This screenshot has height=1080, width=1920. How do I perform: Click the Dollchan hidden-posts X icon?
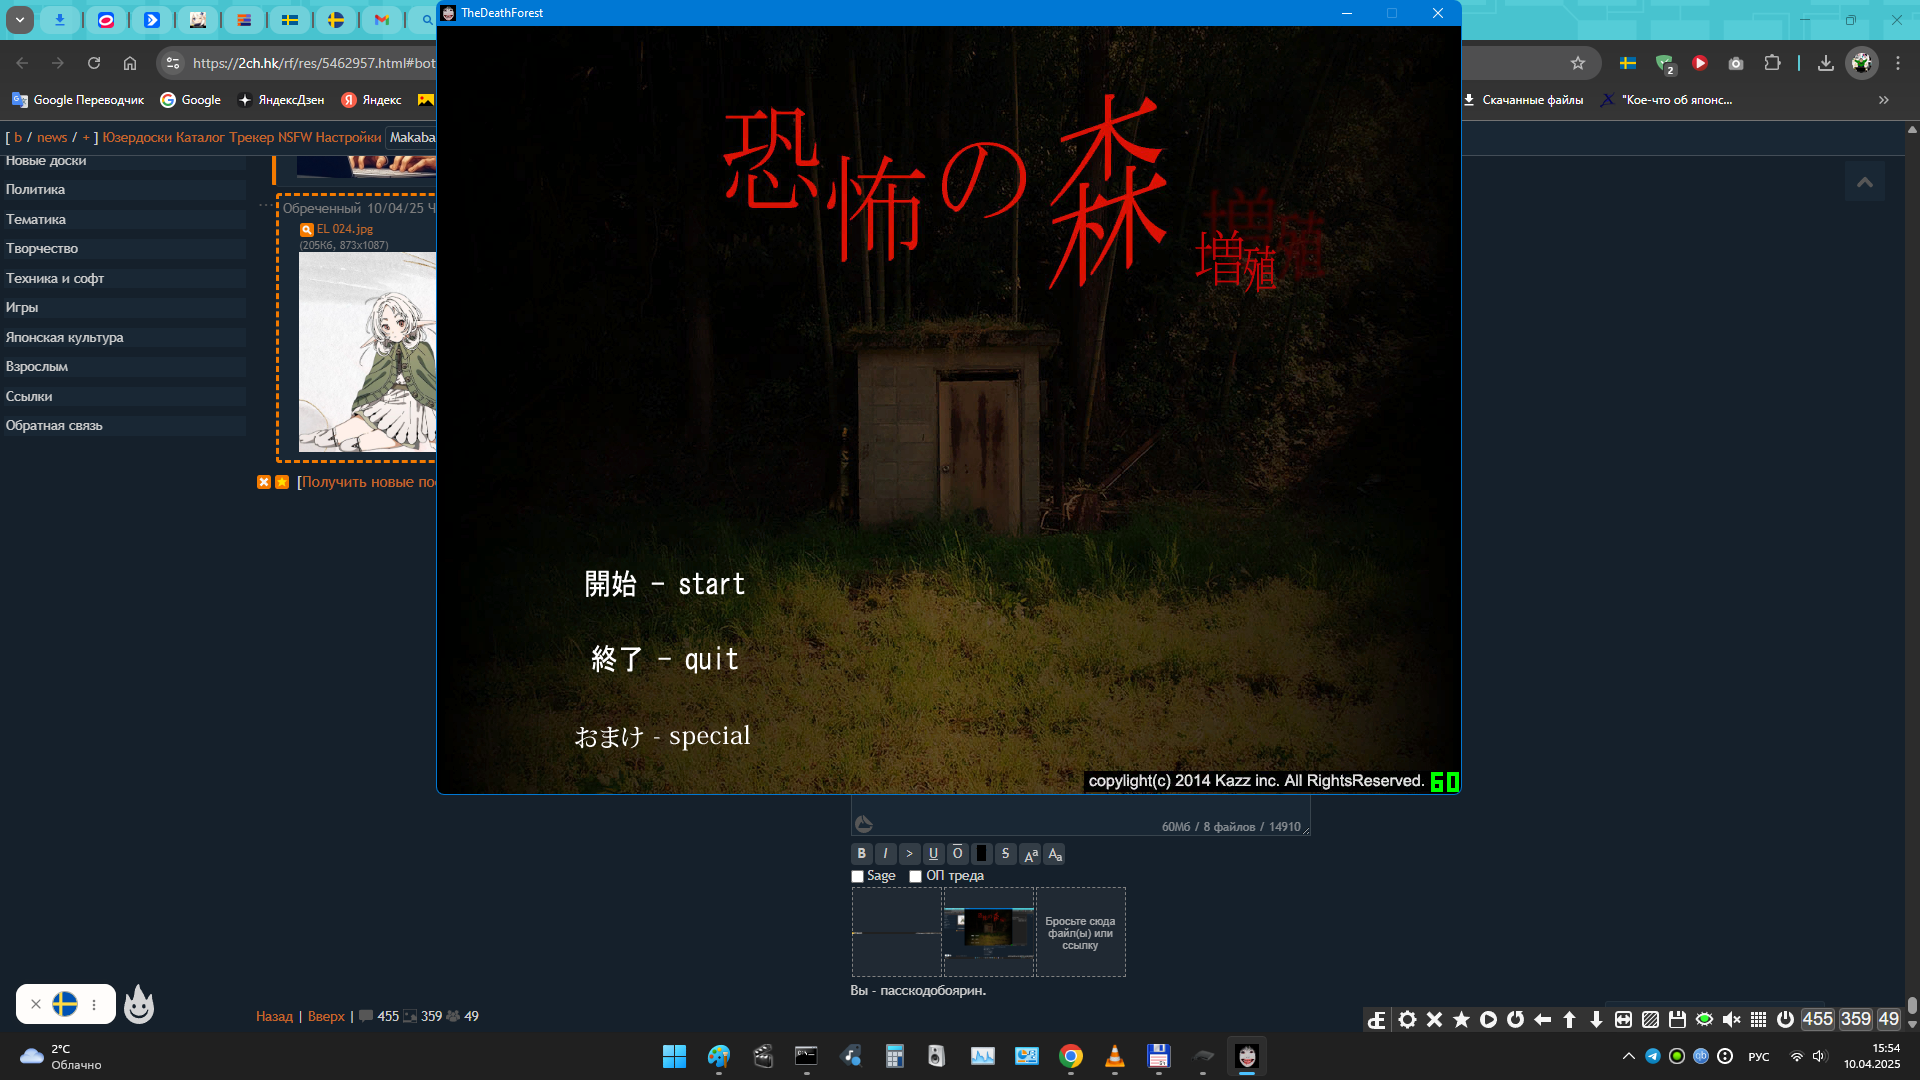pyautogui.click(x=1434, y=1019)
